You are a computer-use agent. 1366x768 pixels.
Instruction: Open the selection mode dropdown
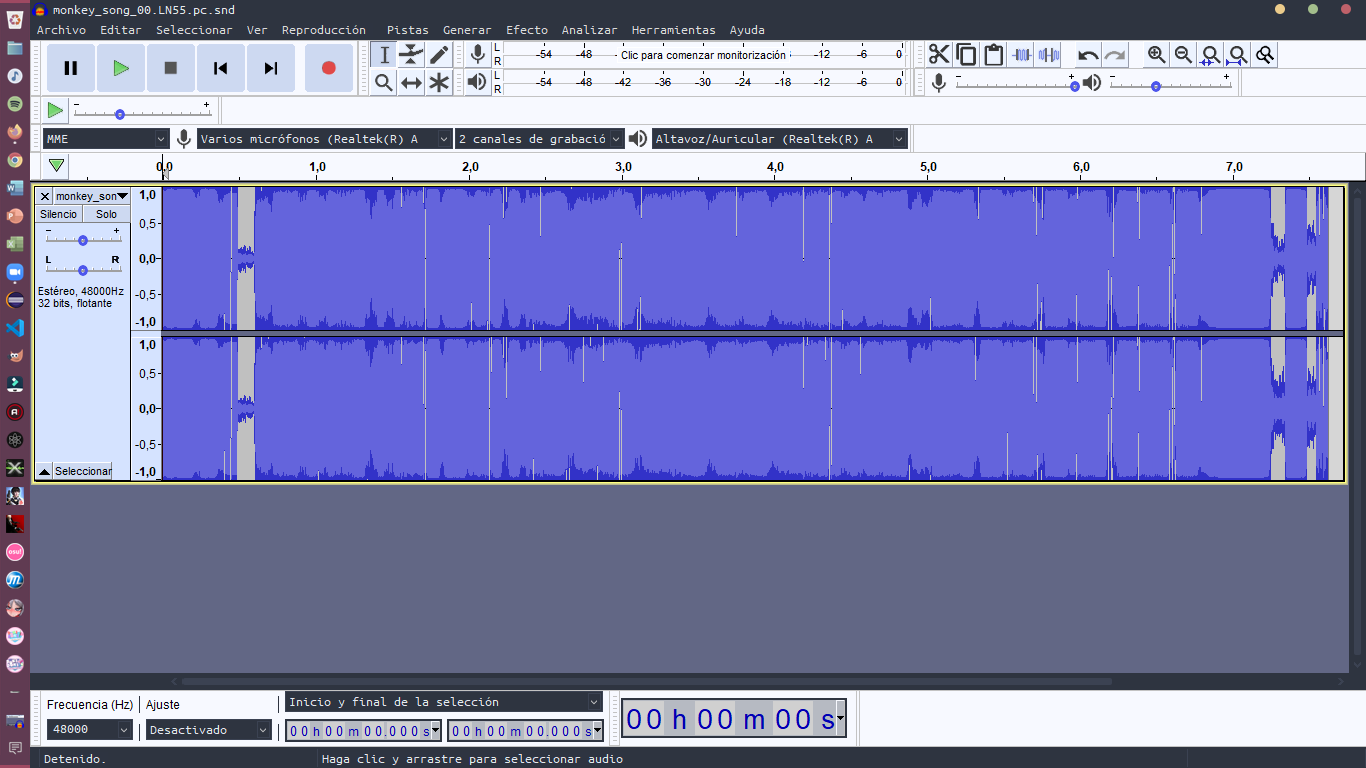click(x=444, y=702)
